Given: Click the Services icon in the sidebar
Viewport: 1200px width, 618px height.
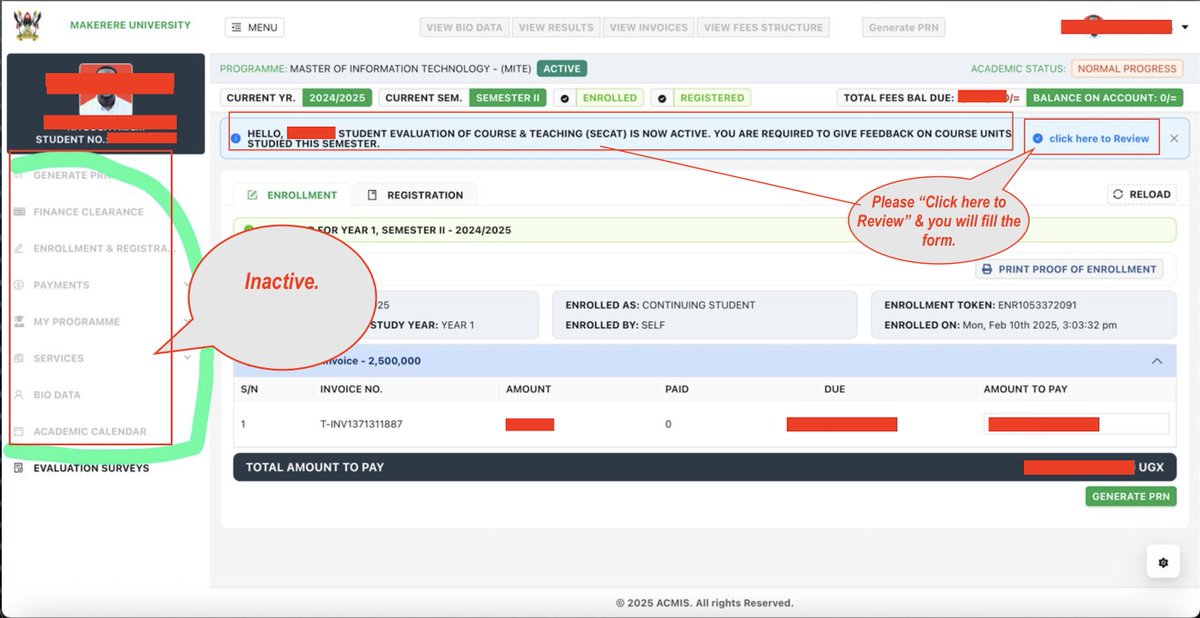Looking at the screenshot, I should 19,358.
